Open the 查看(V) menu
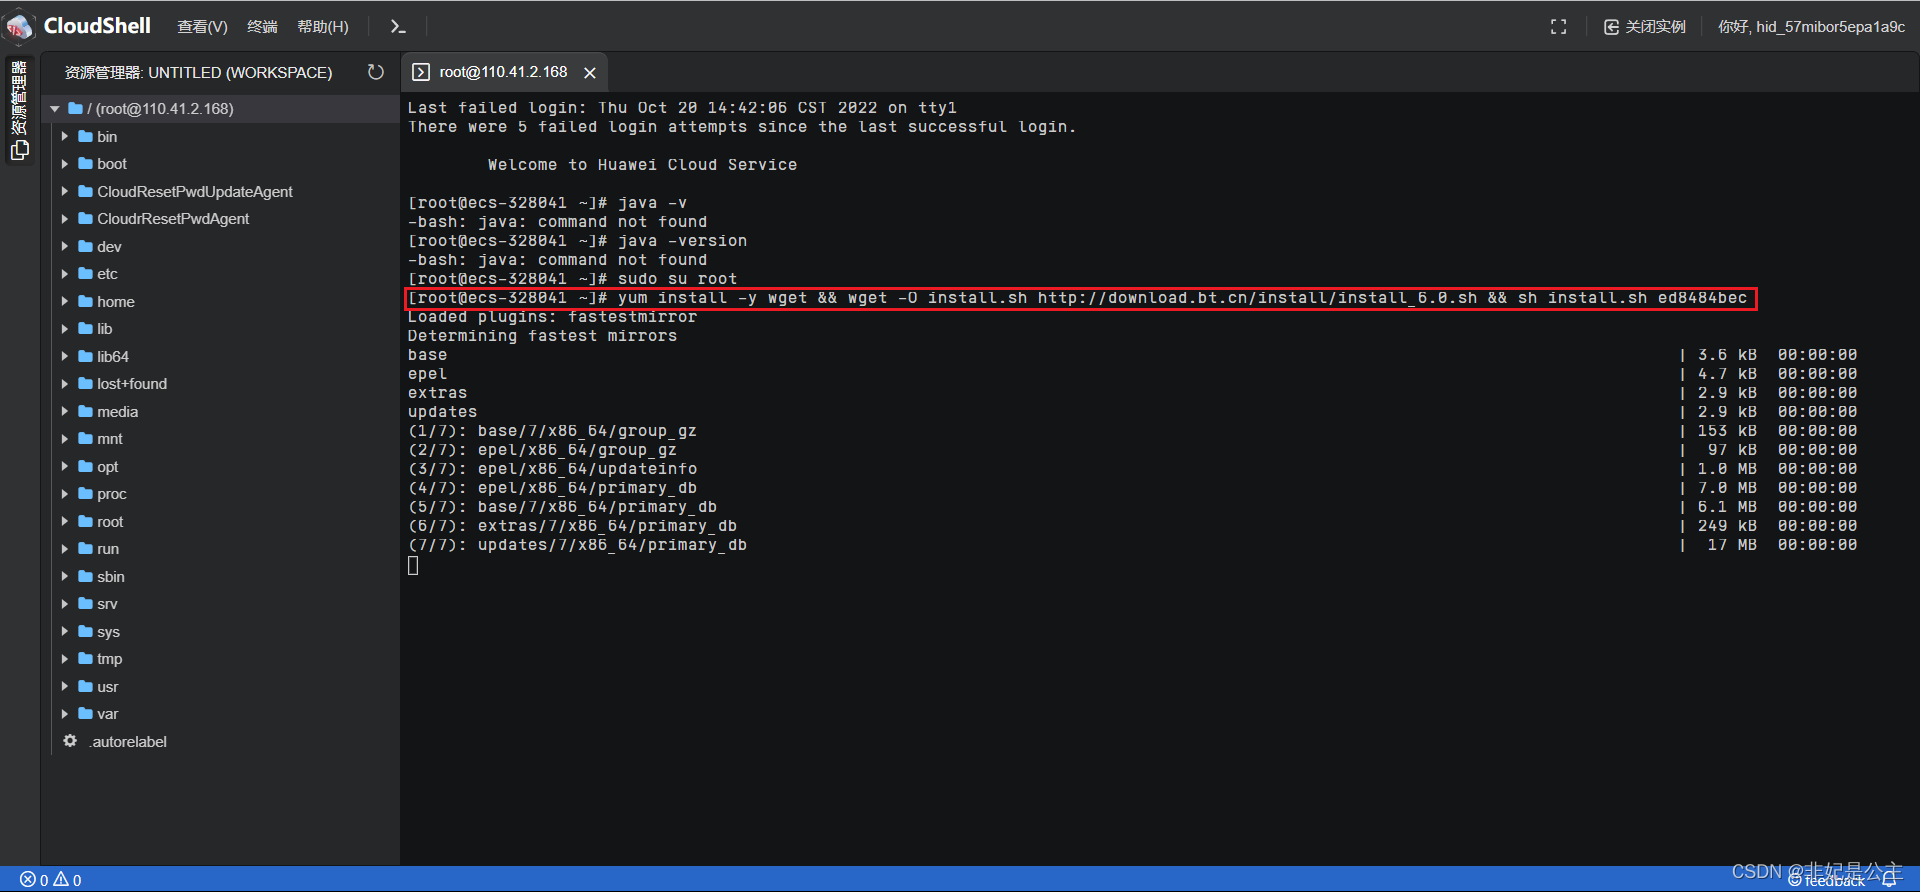This screenshot has height=892, width=1920. pos(202,27)
